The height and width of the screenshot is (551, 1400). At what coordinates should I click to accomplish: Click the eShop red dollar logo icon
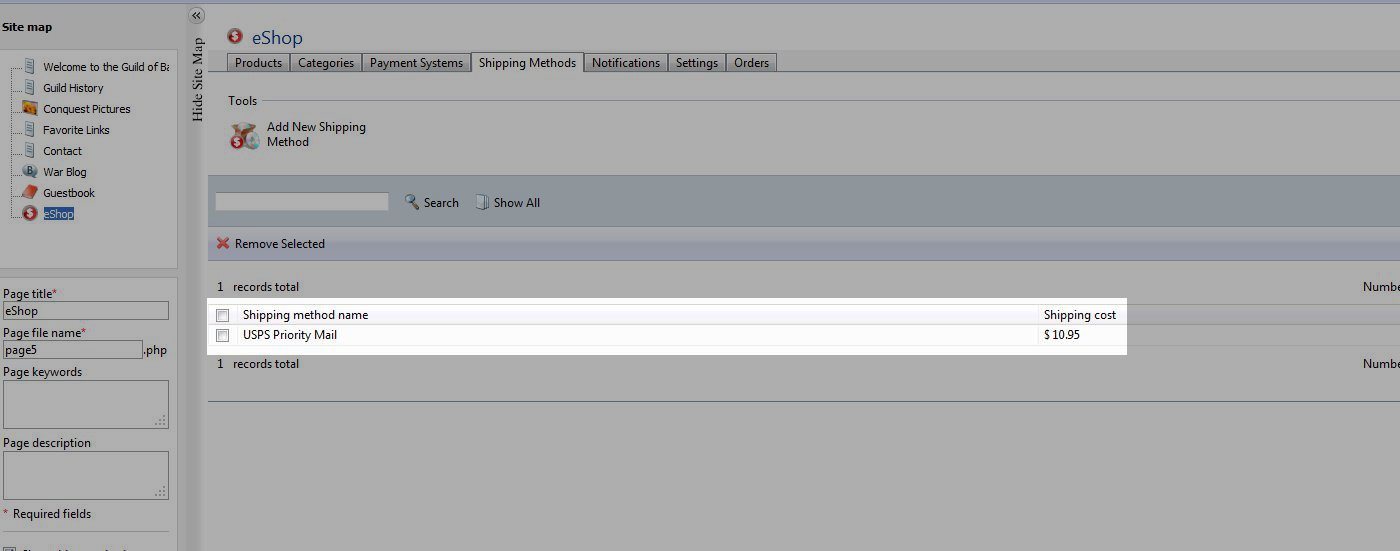pos(235,37)
